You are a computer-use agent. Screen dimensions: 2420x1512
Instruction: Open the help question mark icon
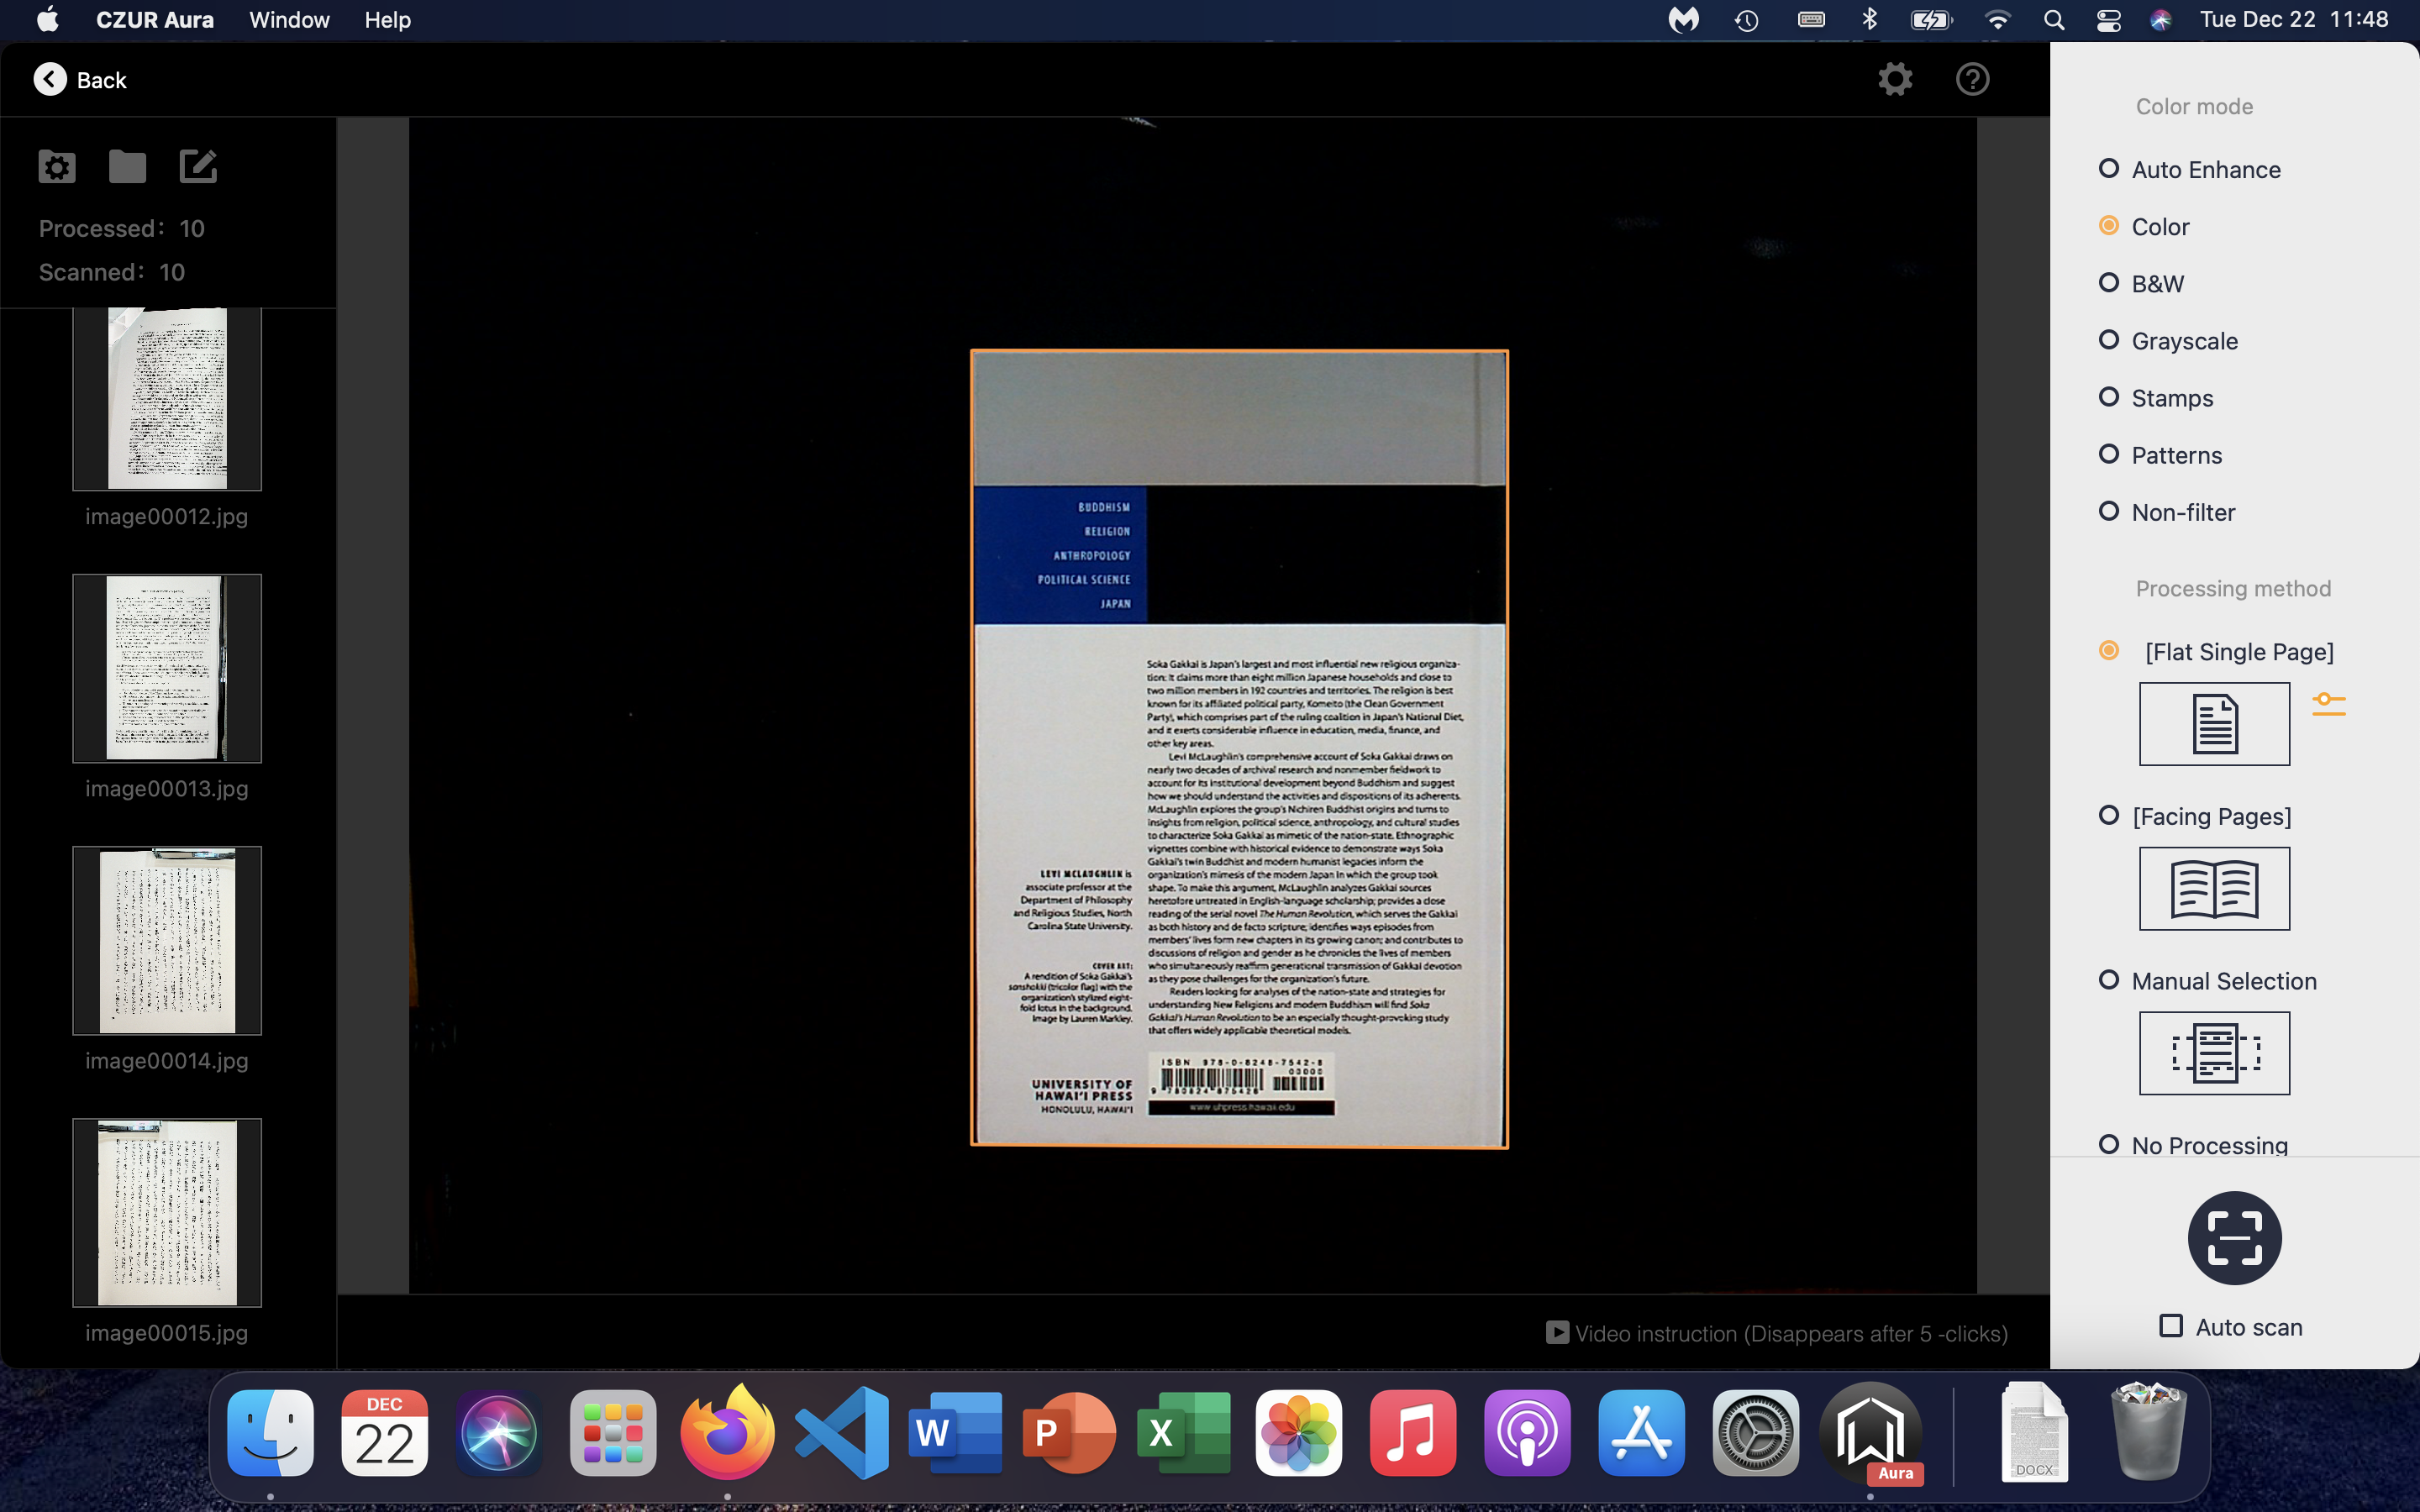tap(1972, 79)
